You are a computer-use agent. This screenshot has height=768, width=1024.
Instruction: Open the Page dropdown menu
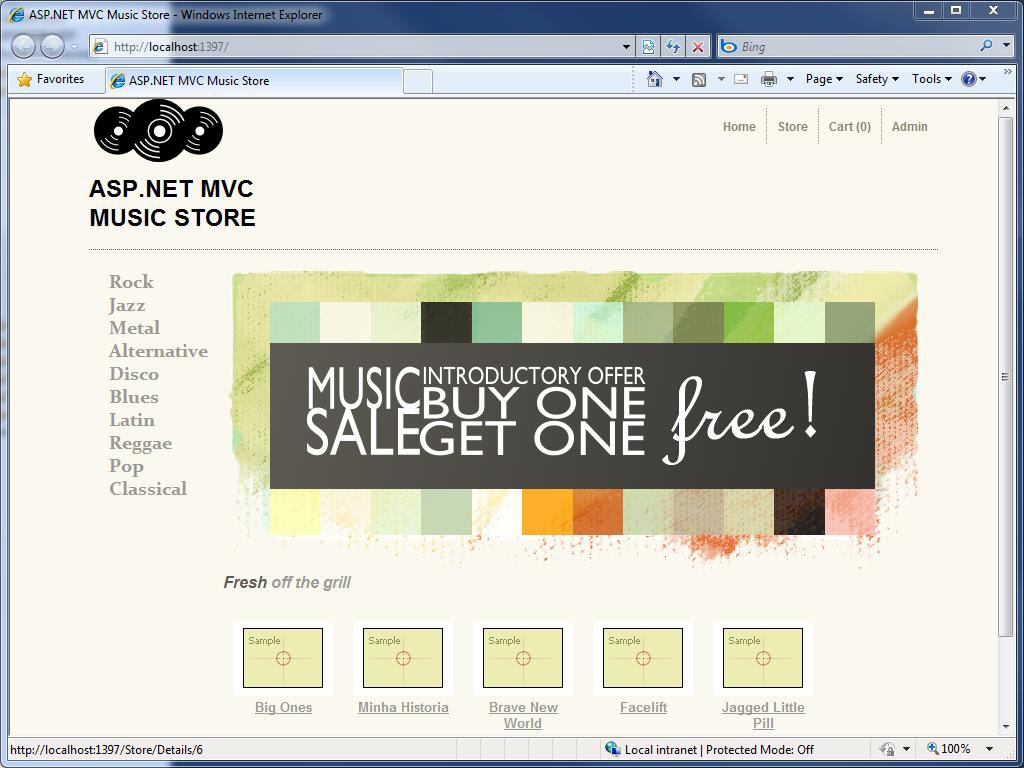[820, 78]
